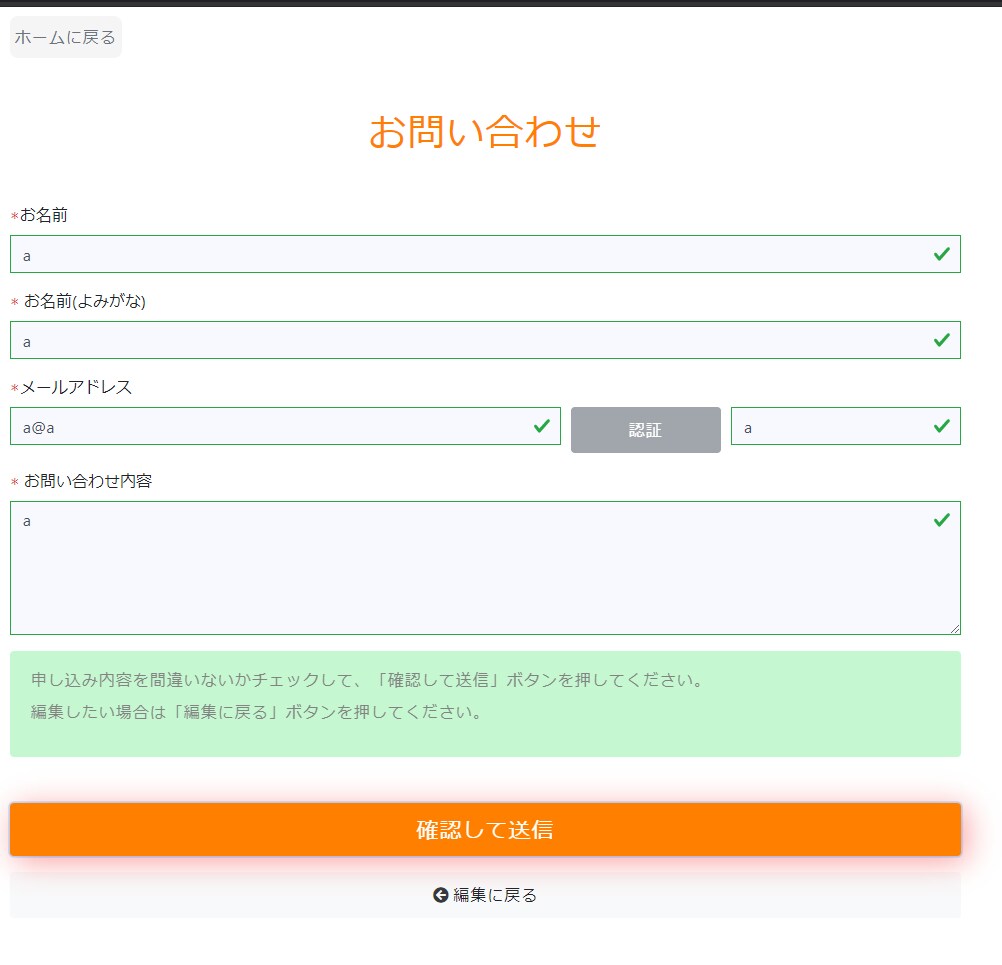Viewport: 1002px width, 965px height.
Task: Click the メールアドレス label
Action: point(76,387)
